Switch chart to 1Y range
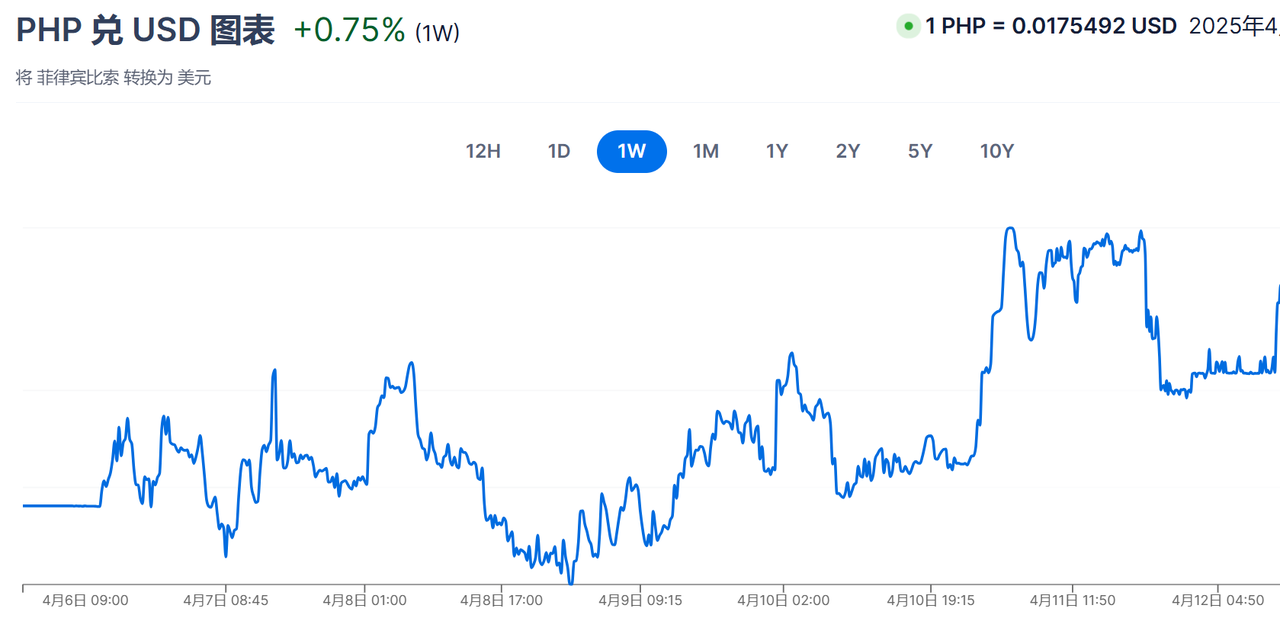The image size is (1280, 618). [777, 151]
